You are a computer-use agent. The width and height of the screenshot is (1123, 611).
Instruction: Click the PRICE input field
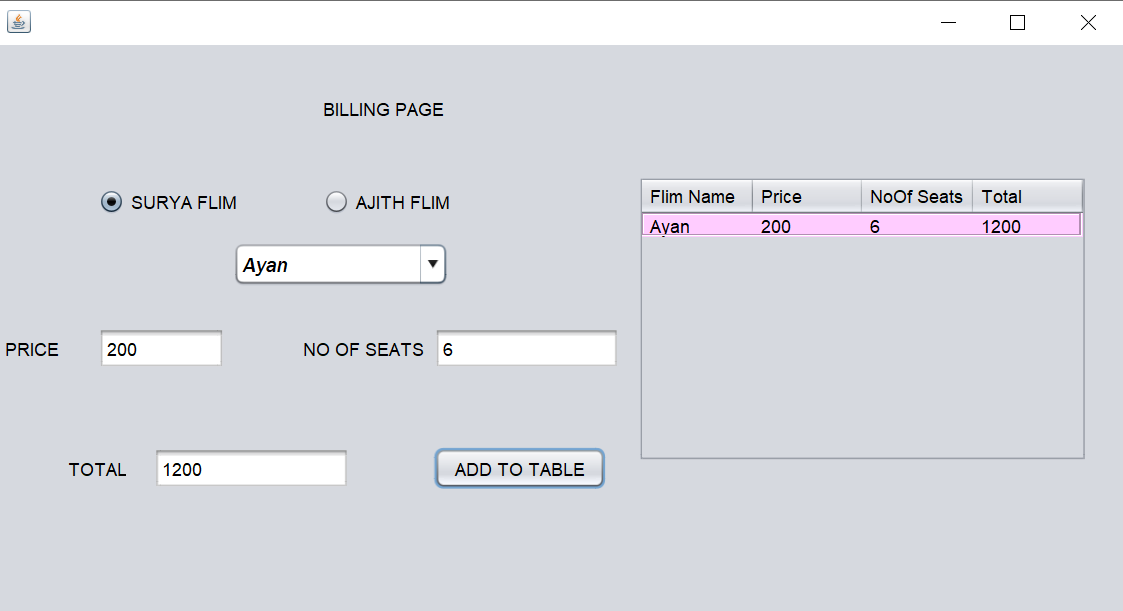(x=161, y=350)
